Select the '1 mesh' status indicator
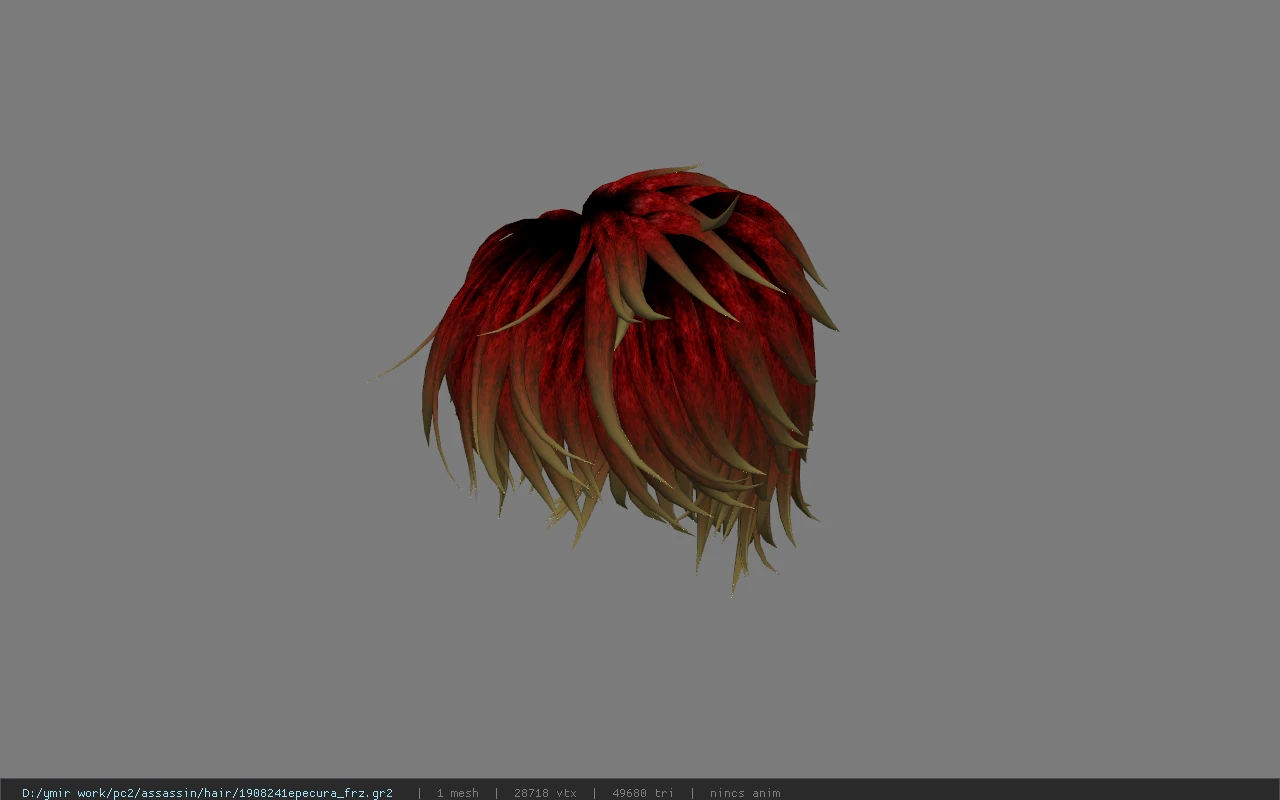The height and width of the screenshot is (800, 1280). pos(457,793)
